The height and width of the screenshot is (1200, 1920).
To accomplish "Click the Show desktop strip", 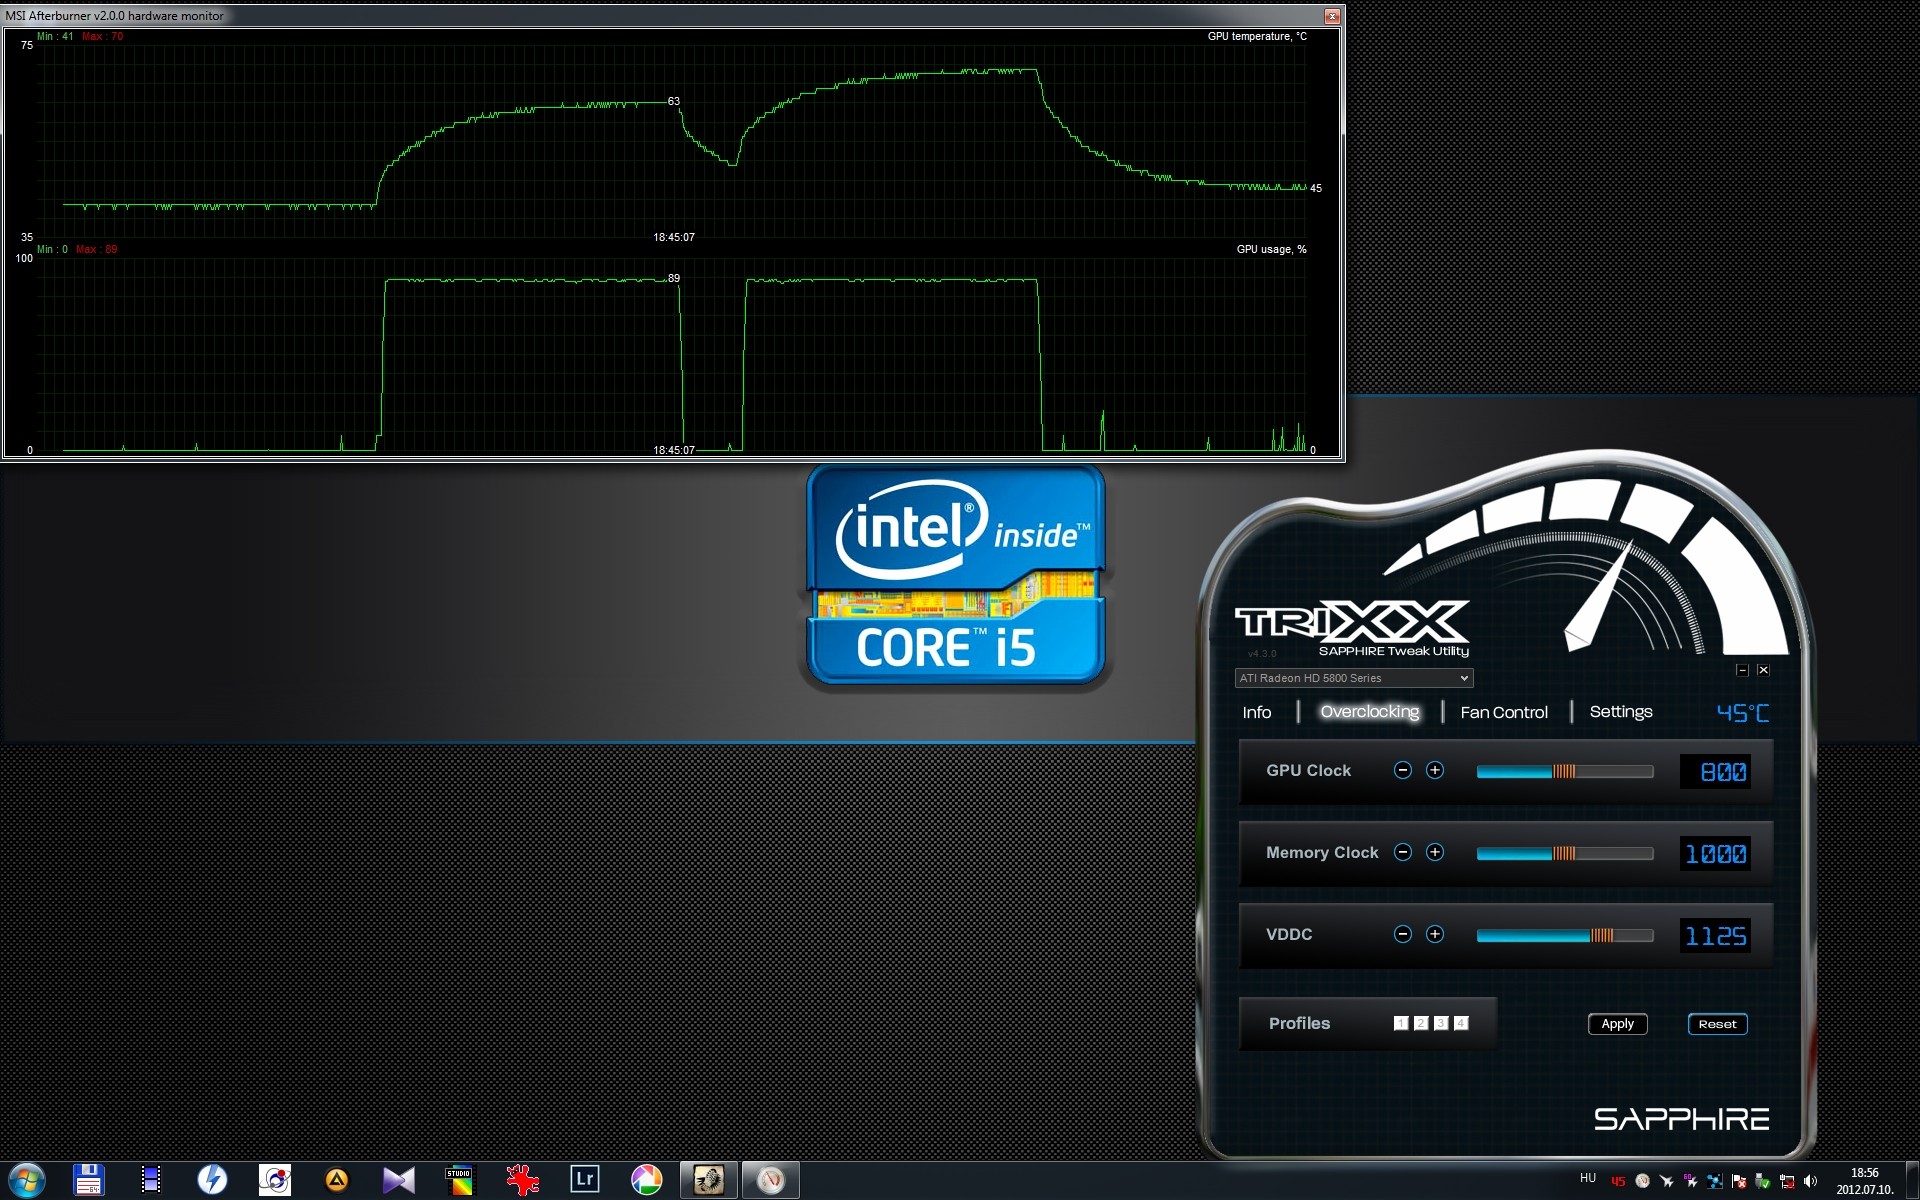I will (1912, 1181).
